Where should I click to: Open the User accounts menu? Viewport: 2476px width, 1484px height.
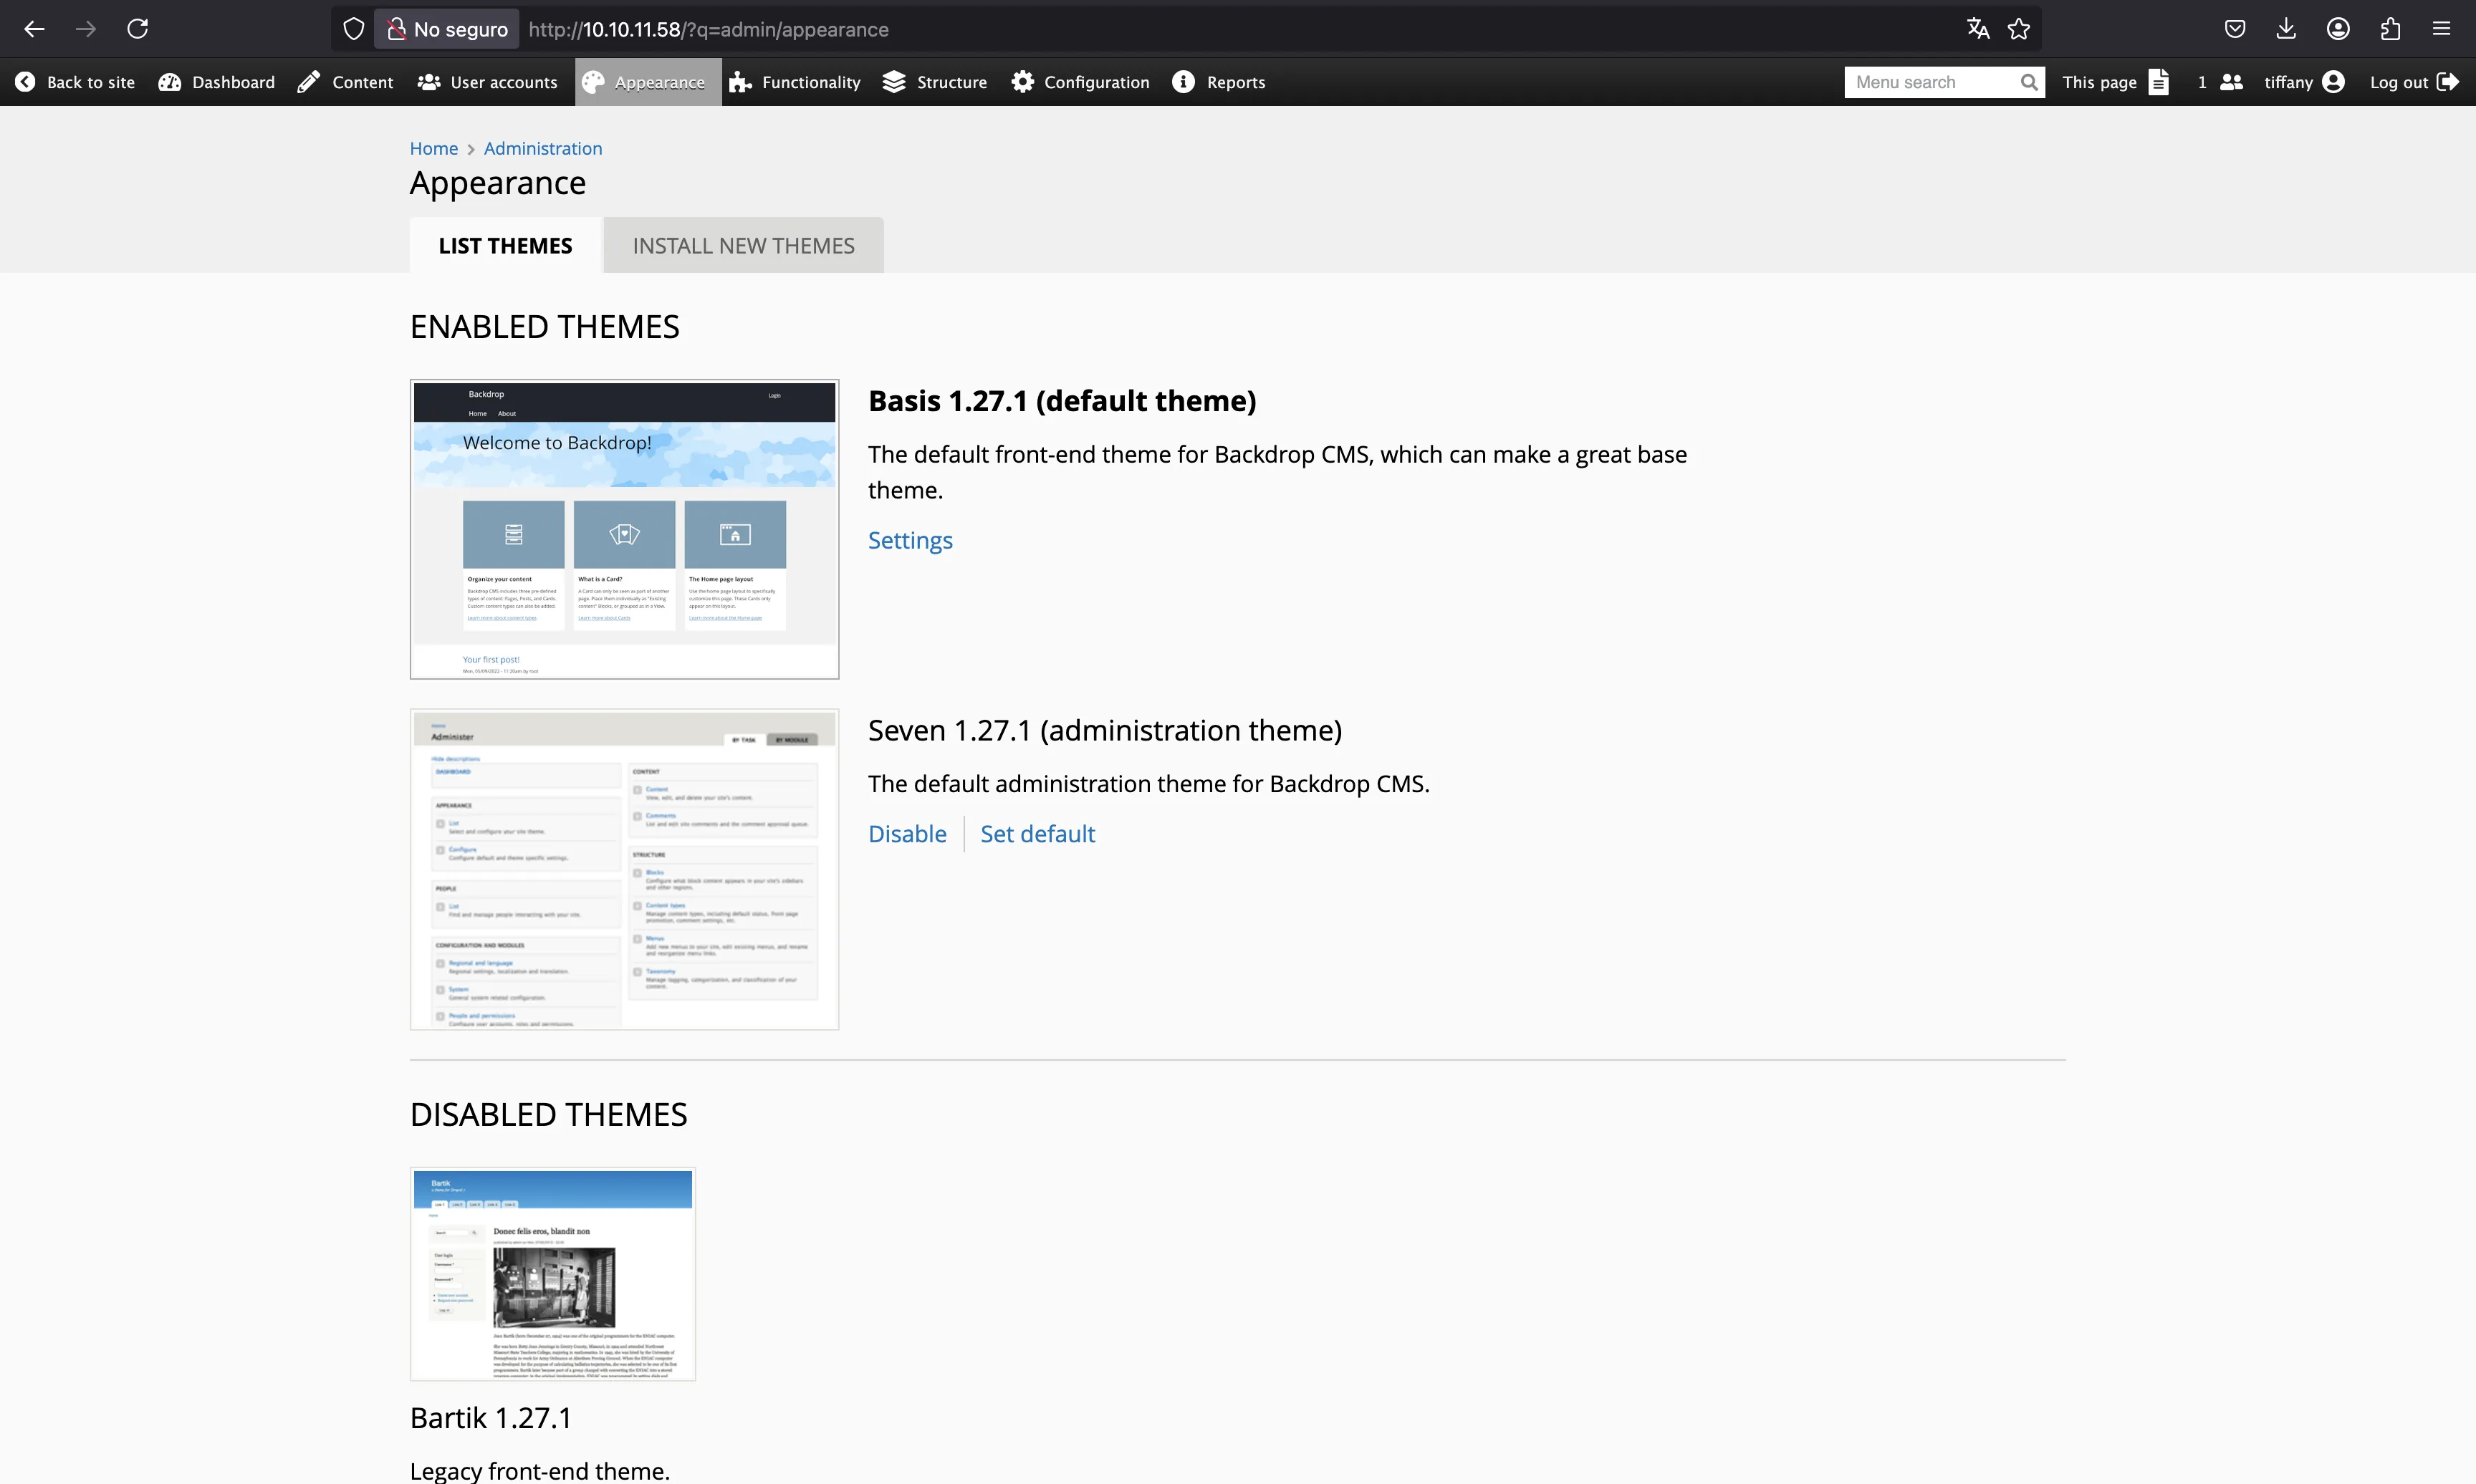(487, 82)
